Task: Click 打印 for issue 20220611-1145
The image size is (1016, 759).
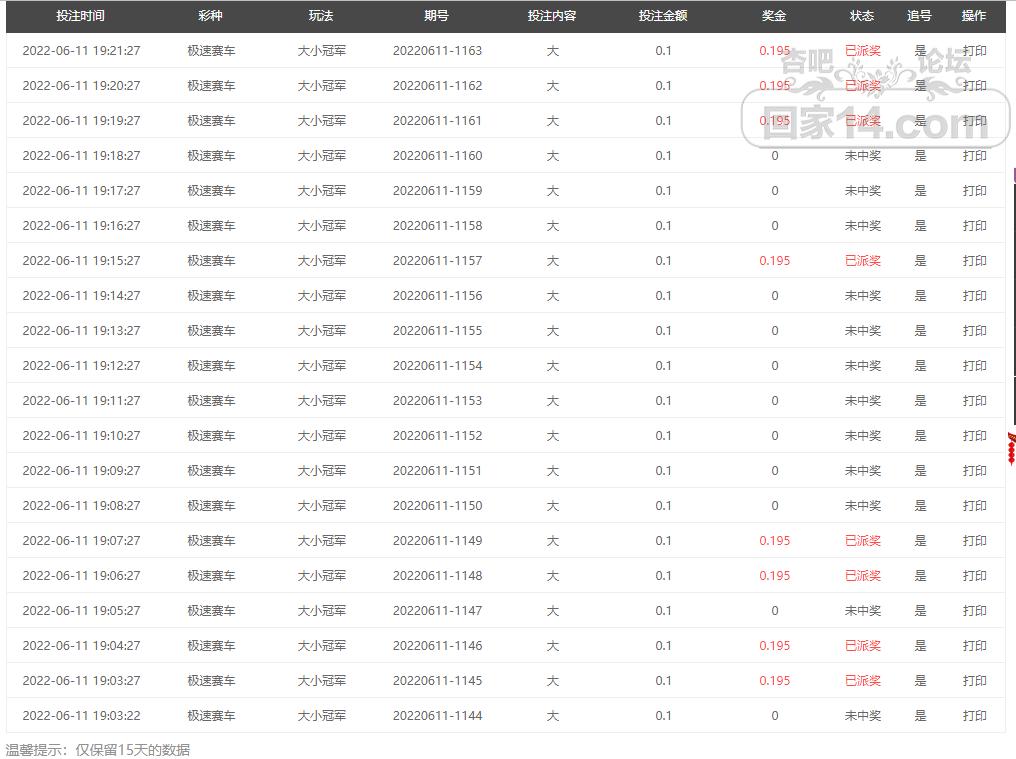Action: click(x=975, y=681)
